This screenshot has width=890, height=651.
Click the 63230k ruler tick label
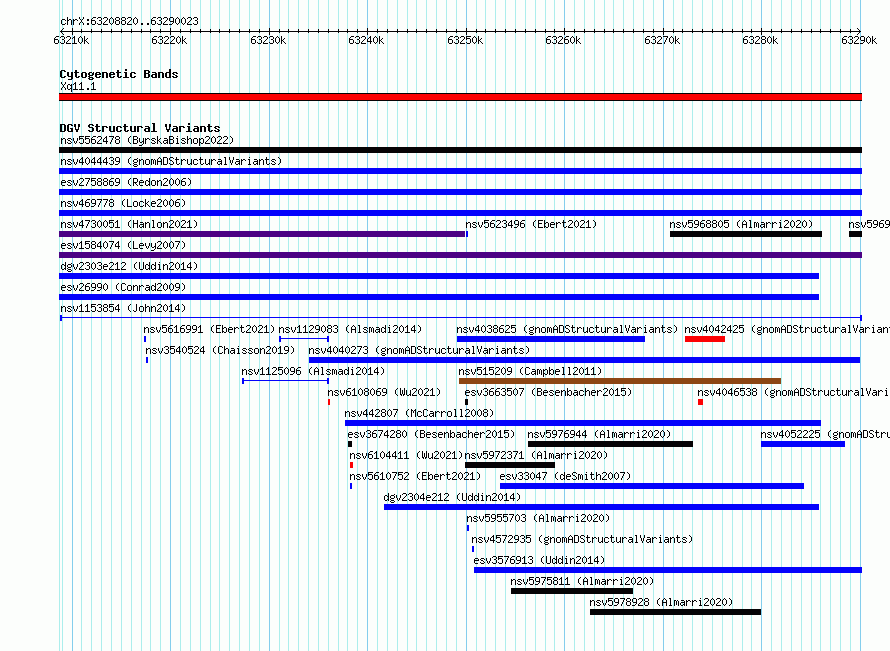coord(268,40)
